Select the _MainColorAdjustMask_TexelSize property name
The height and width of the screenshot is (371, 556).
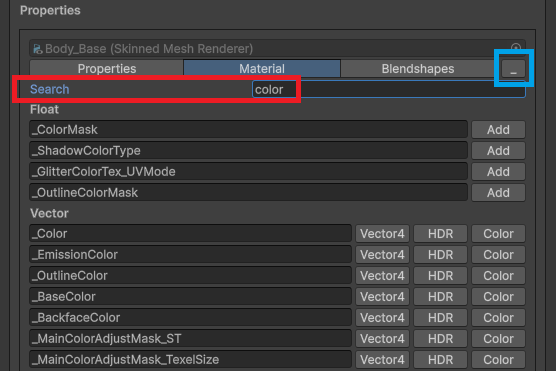190,359
